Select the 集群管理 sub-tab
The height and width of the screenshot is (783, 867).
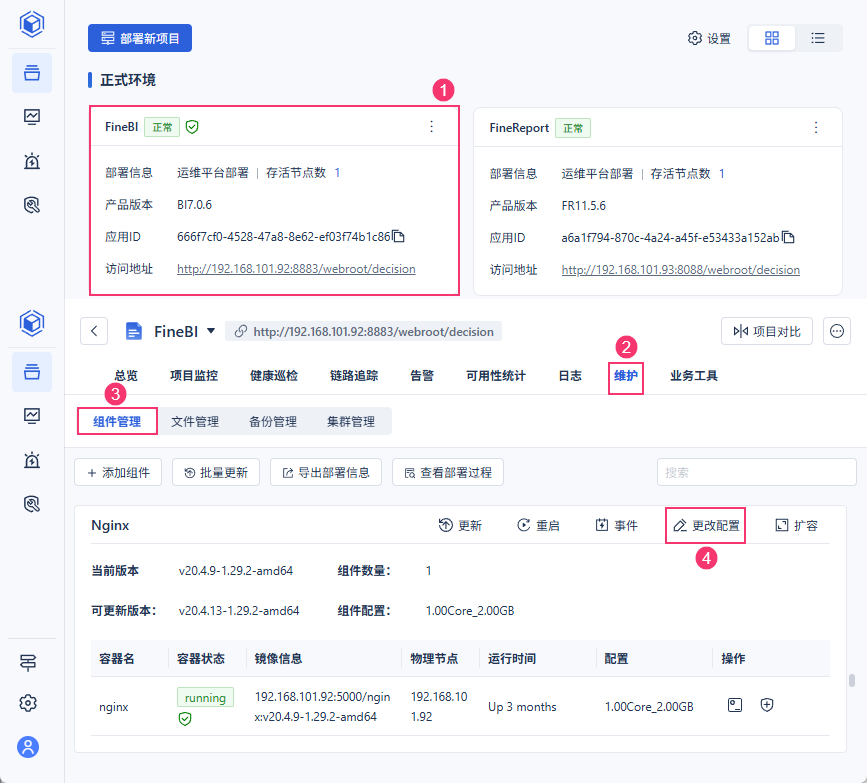click(351, 421)
